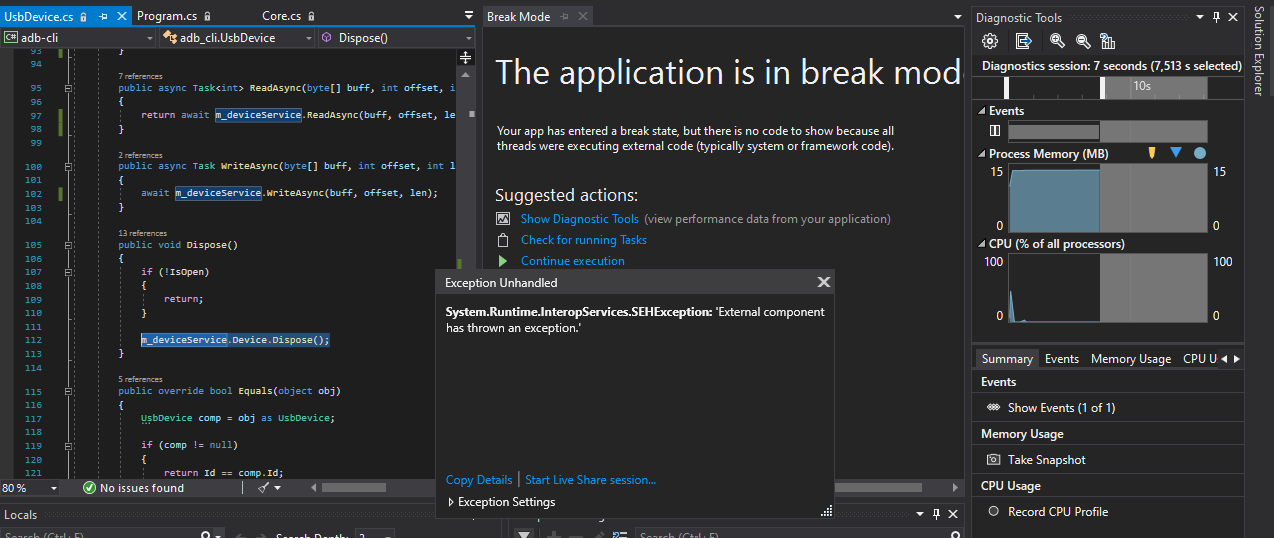Image resolution: width=1274 pixels, height=538 pixels.
Task: Click the exception popup resize grip
Action: pyautogui.click(x=827, y=511)
